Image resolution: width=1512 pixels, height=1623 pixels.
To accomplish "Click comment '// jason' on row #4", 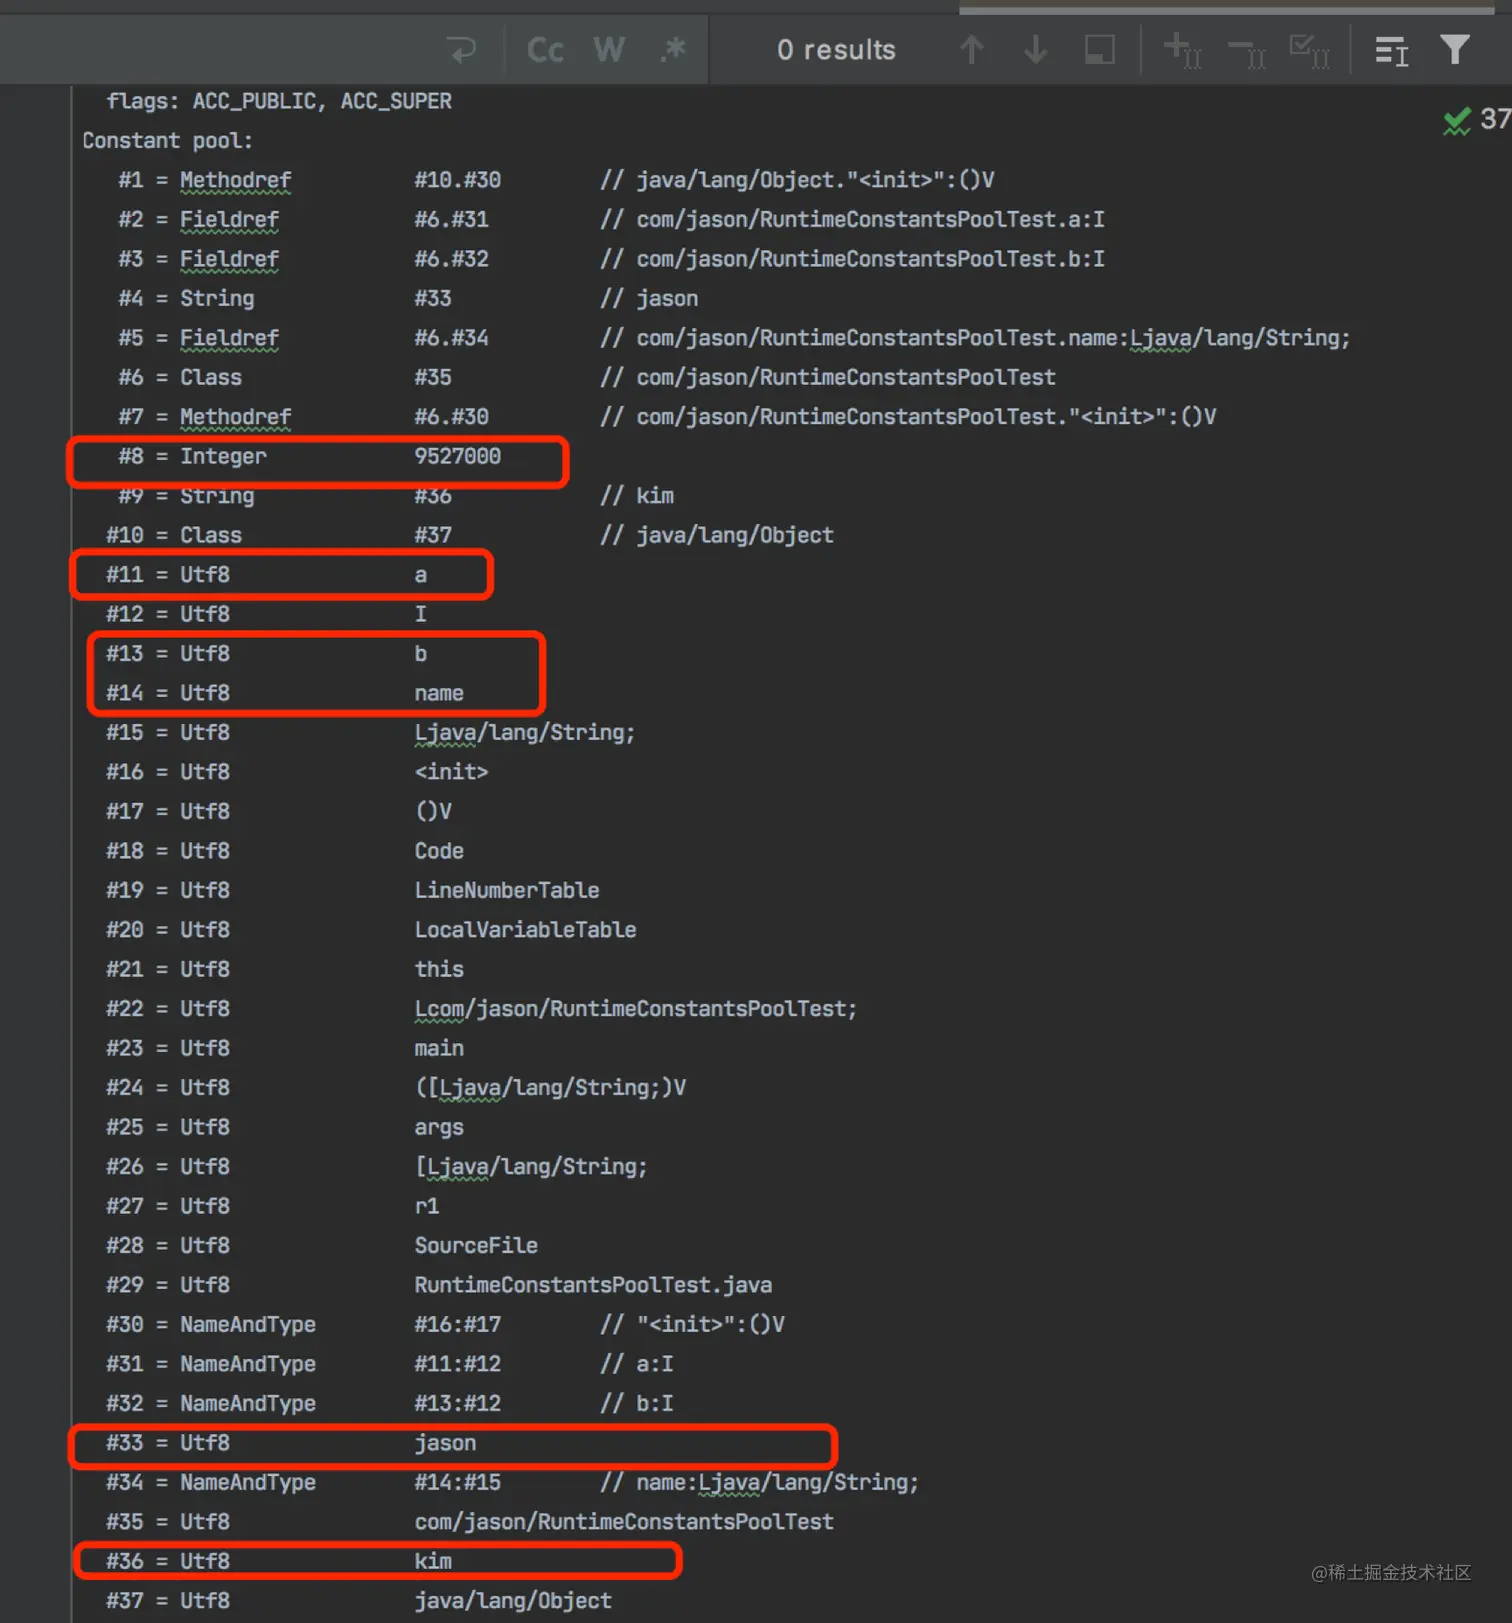I will (649, 298).
